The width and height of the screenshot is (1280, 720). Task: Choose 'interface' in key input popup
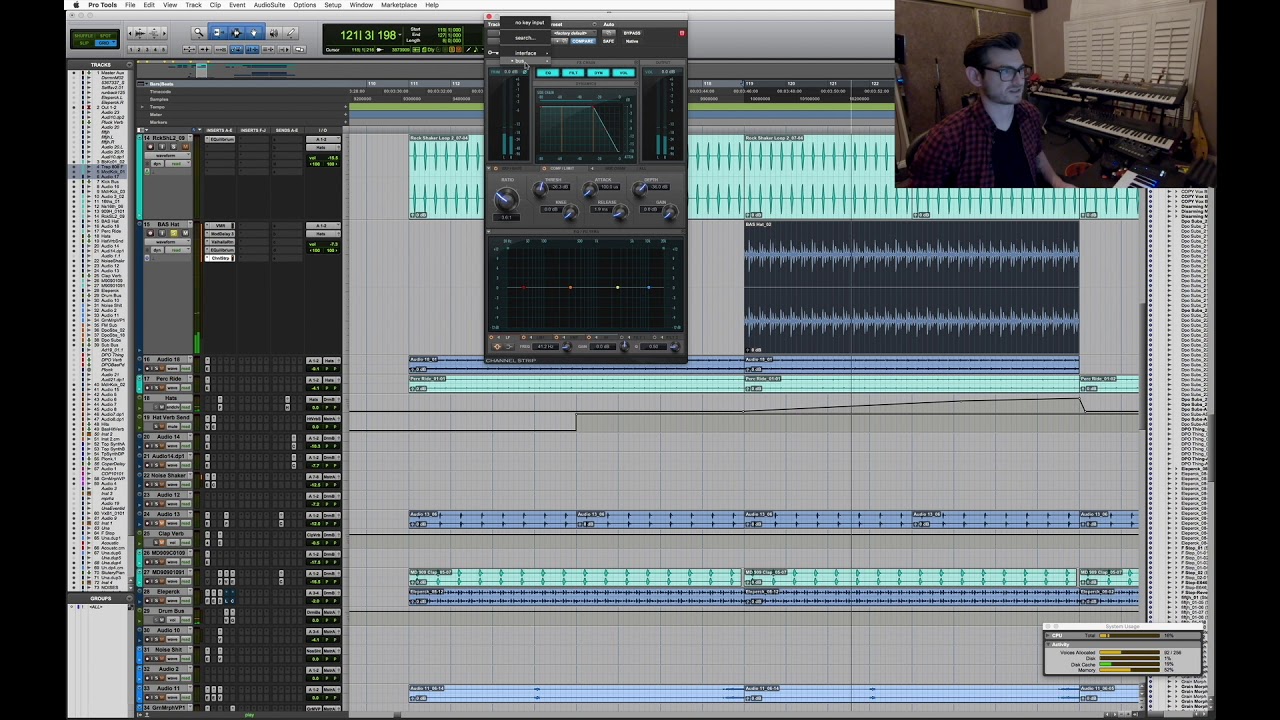[525, 53]
